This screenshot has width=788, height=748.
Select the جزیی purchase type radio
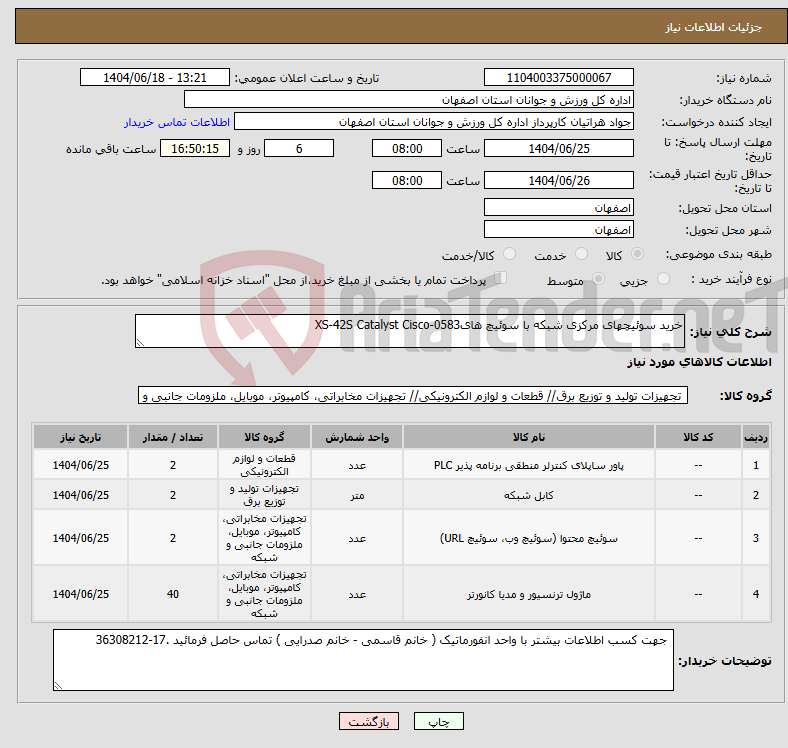pyautogui.click(x=663, y=278)
